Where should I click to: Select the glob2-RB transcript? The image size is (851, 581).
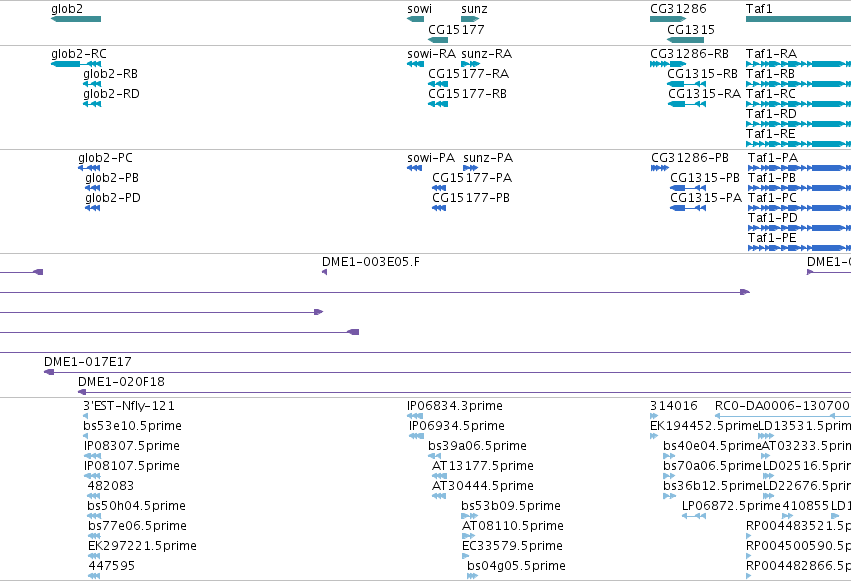110,74
